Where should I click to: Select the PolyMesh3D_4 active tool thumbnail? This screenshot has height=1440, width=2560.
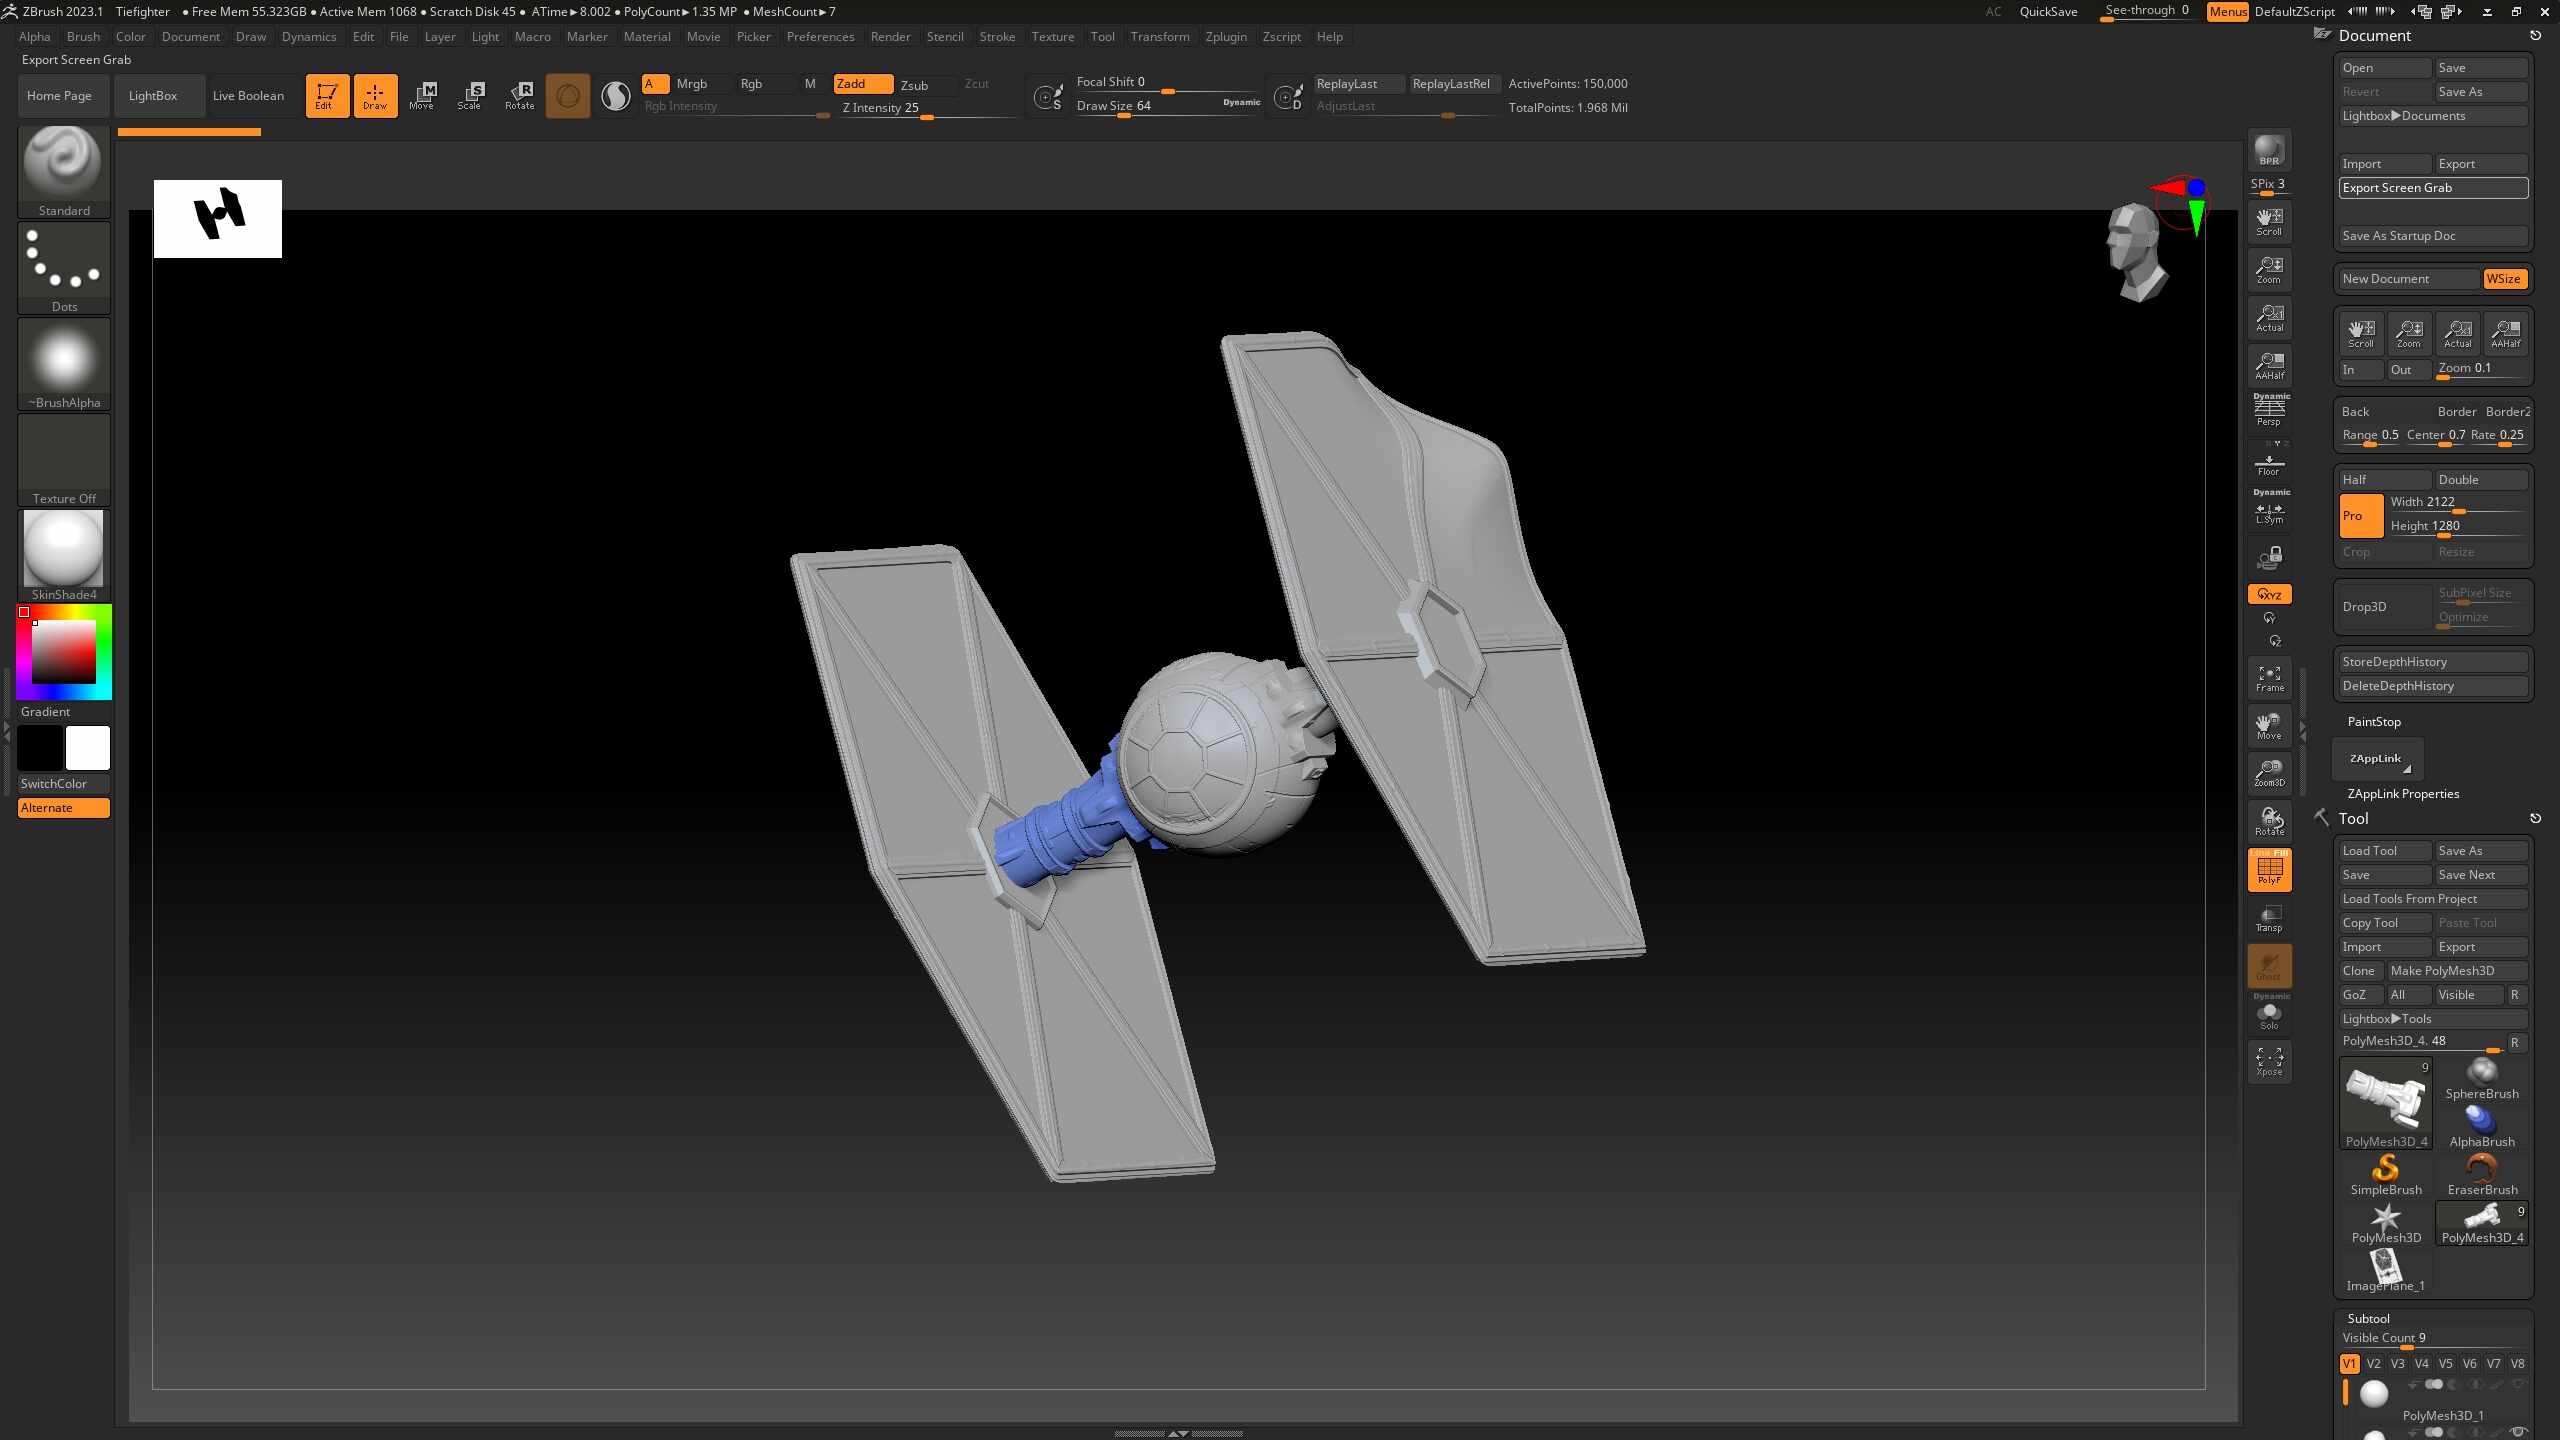(x=2385, y=1100)
